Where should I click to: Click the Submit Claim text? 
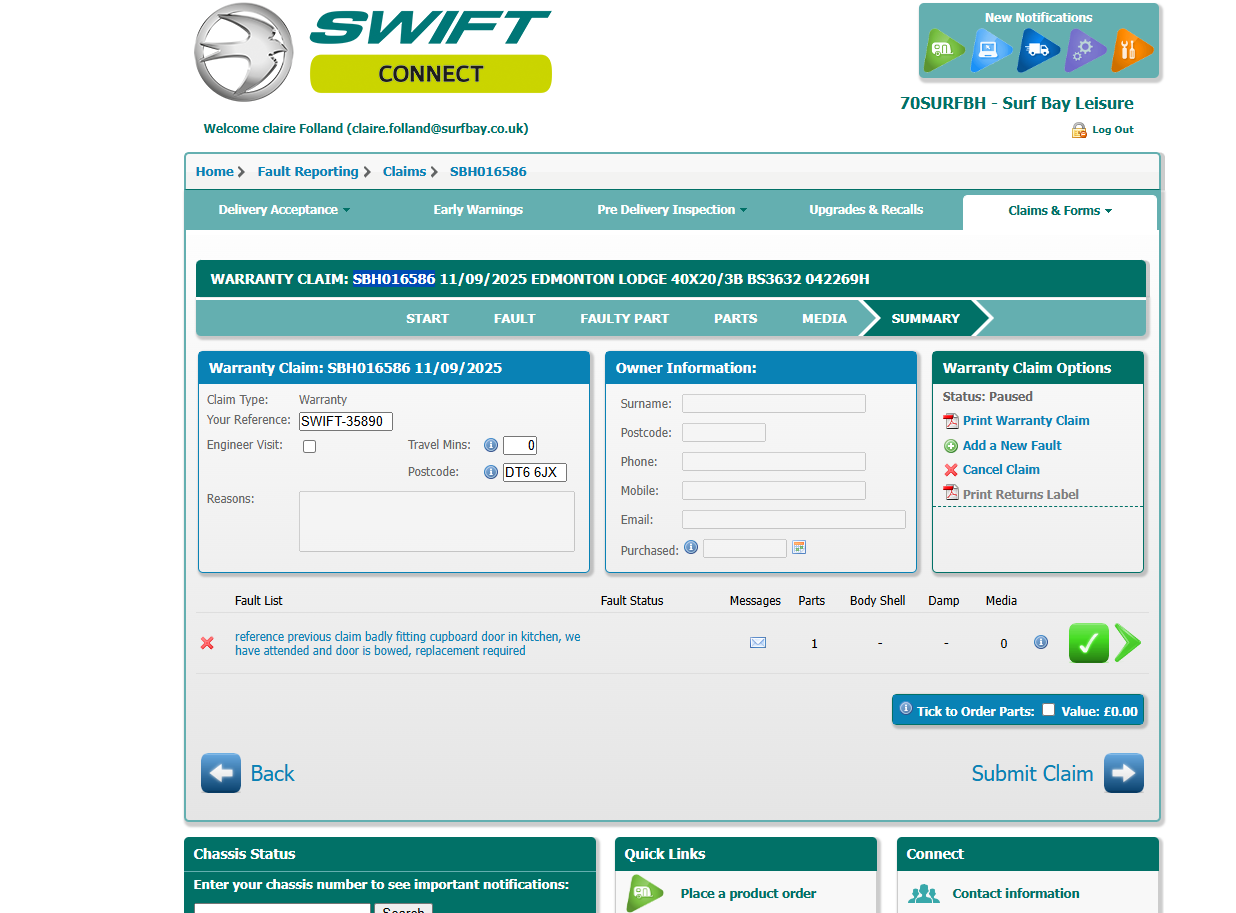[1033, 773]
